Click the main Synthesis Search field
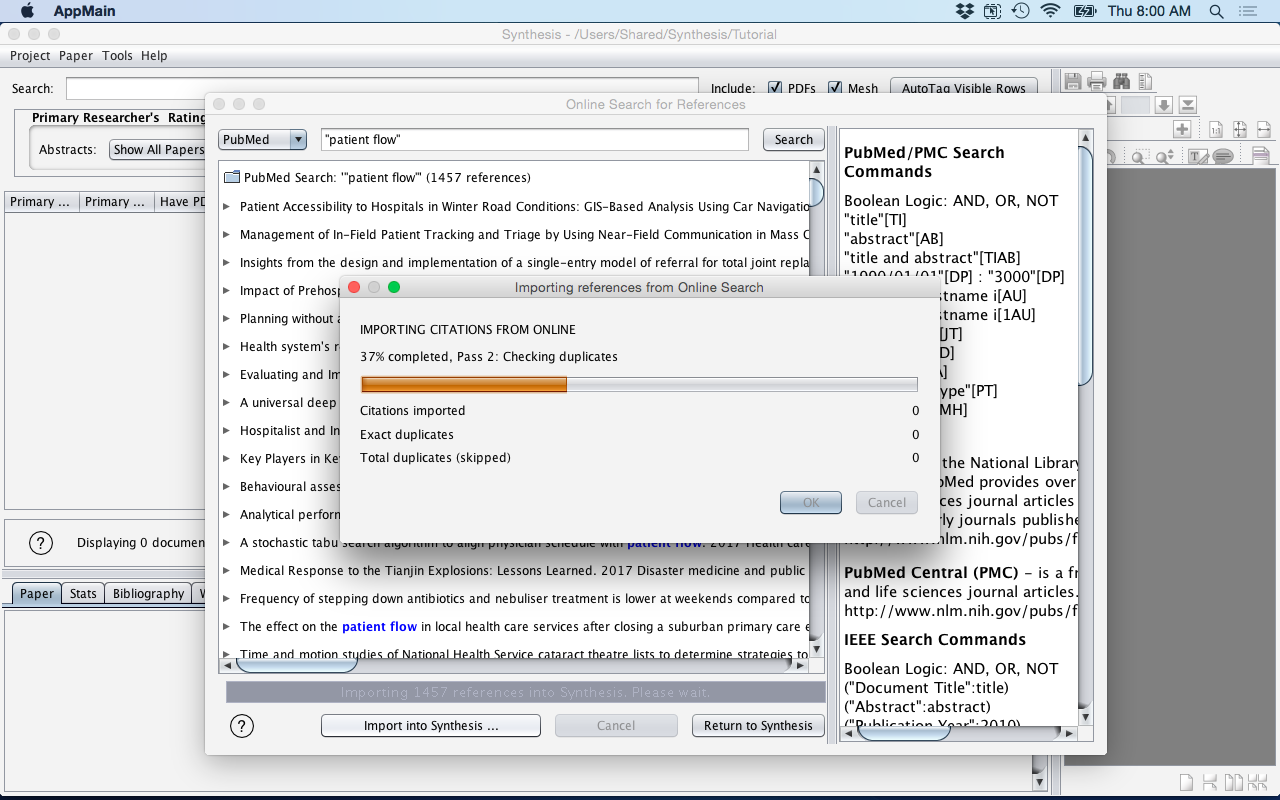The height and width of the screenshot is (800, 1280). 382,89
